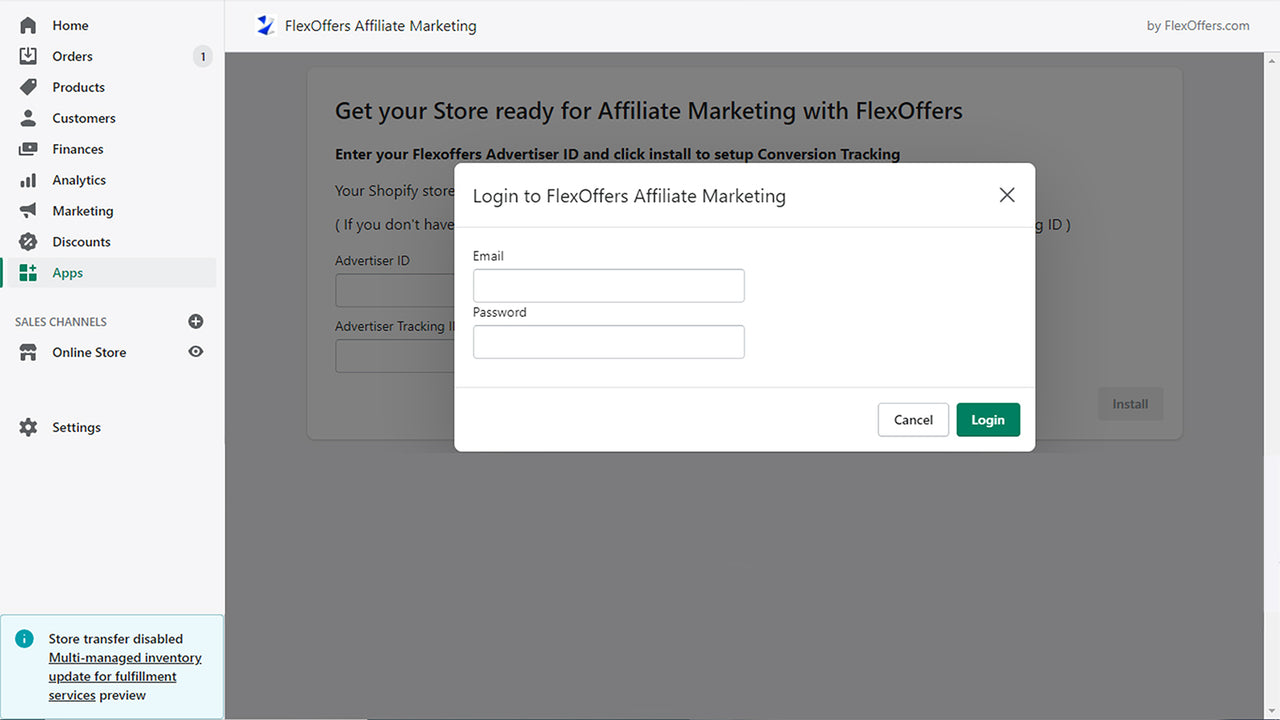Click inside the Email input field

point(608,285)
